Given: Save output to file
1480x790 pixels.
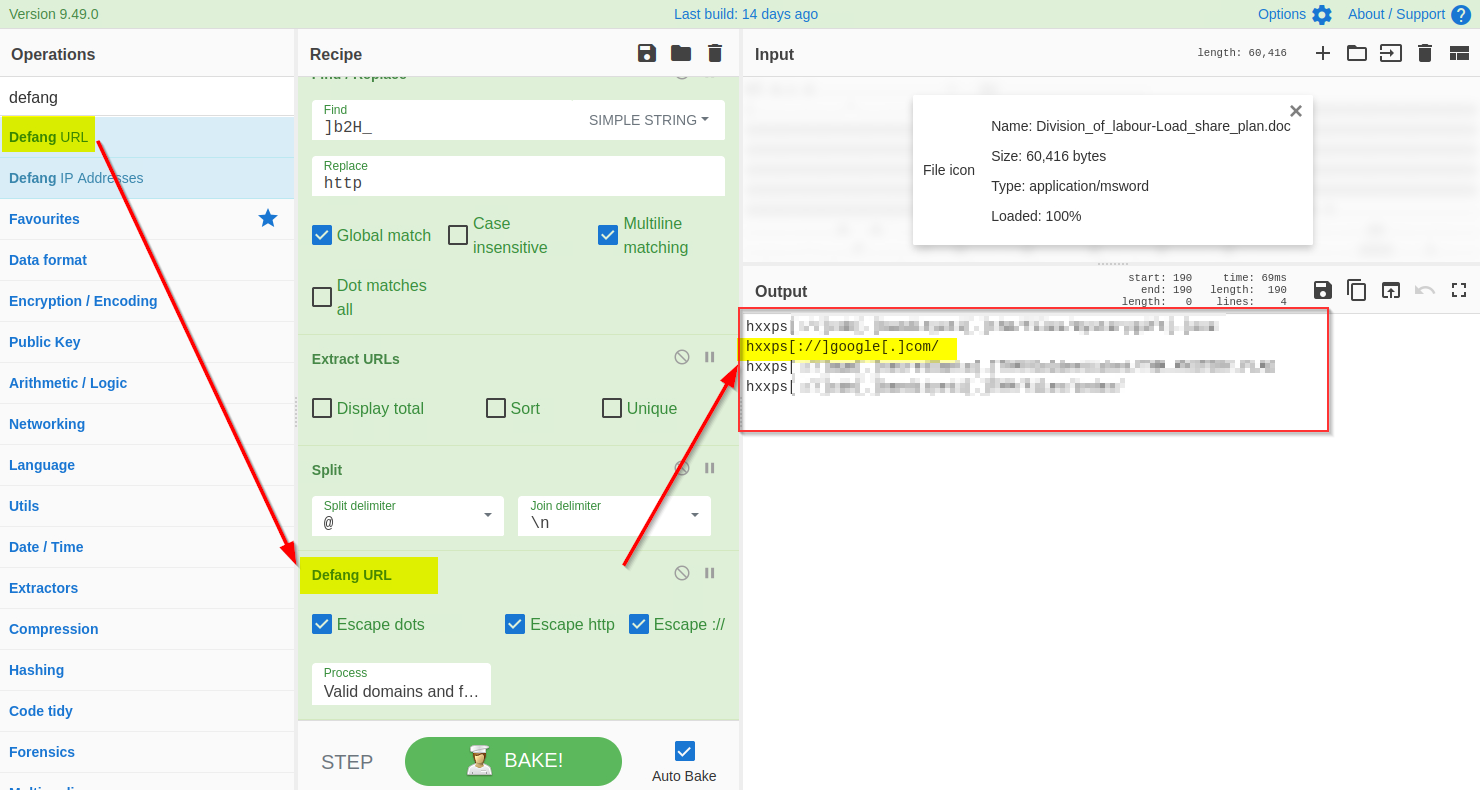Looking at the screenshot, I should 1322,290.
